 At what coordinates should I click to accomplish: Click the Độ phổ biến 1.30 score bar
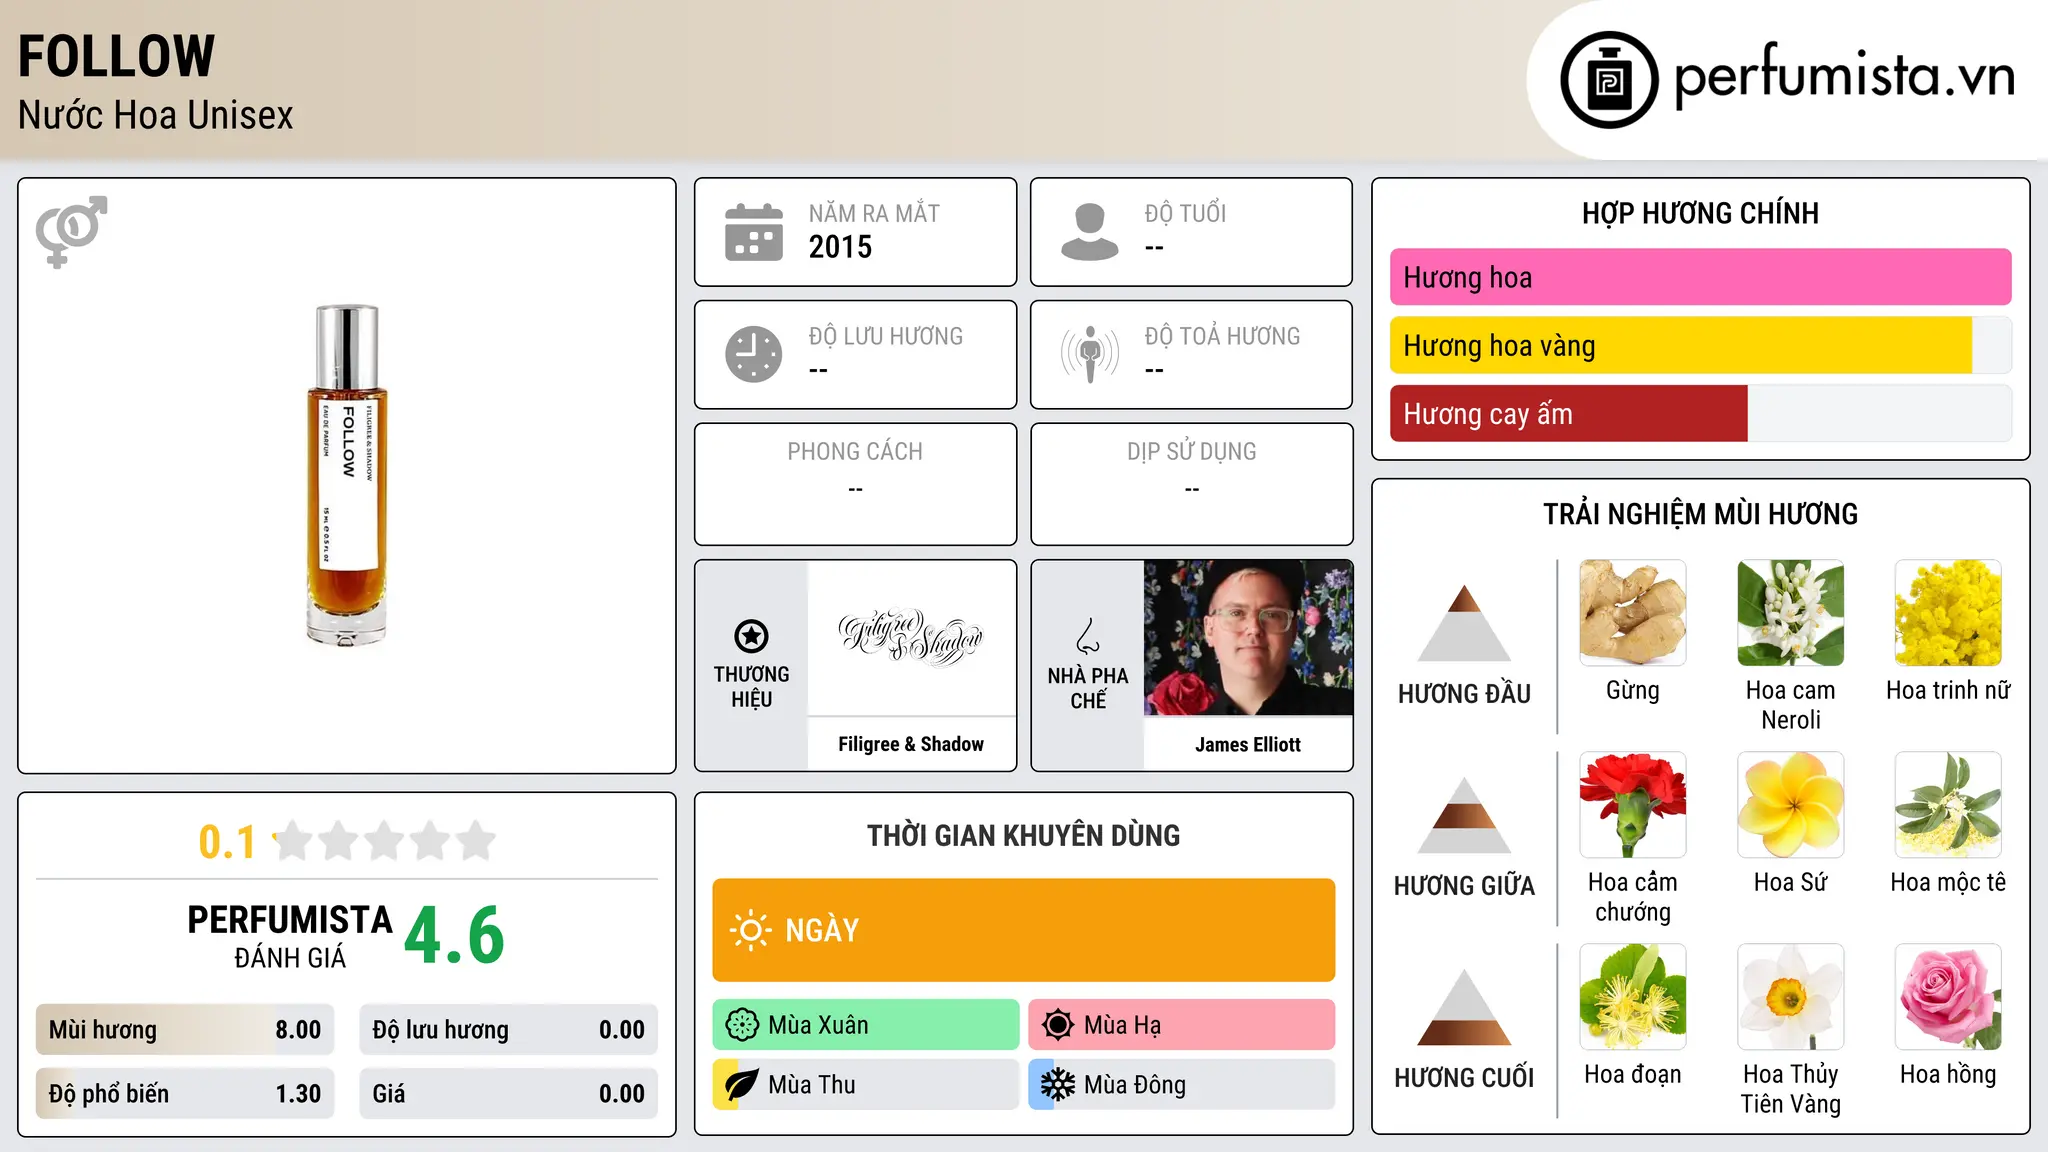(x=185, y=1094)
